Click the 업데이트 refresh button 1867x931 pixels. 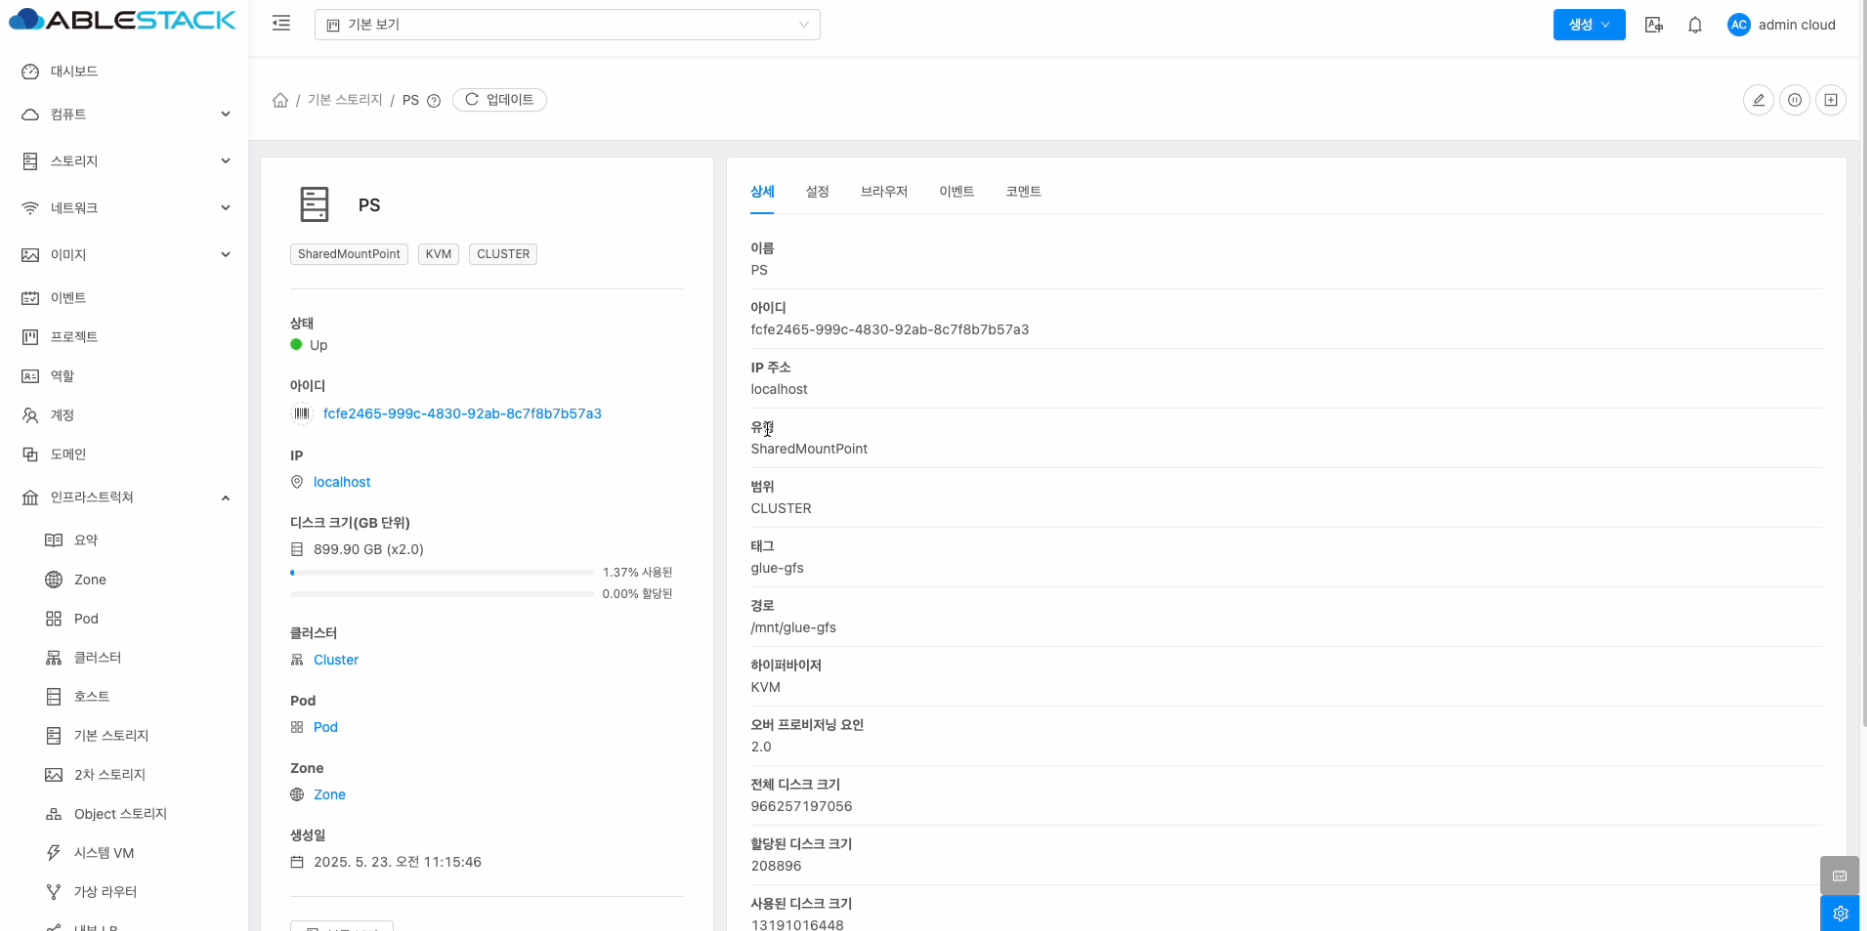(499, 100)
